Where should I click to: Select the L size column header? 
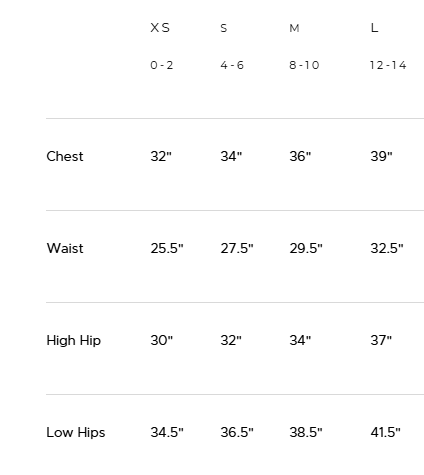tap(374, 28)
